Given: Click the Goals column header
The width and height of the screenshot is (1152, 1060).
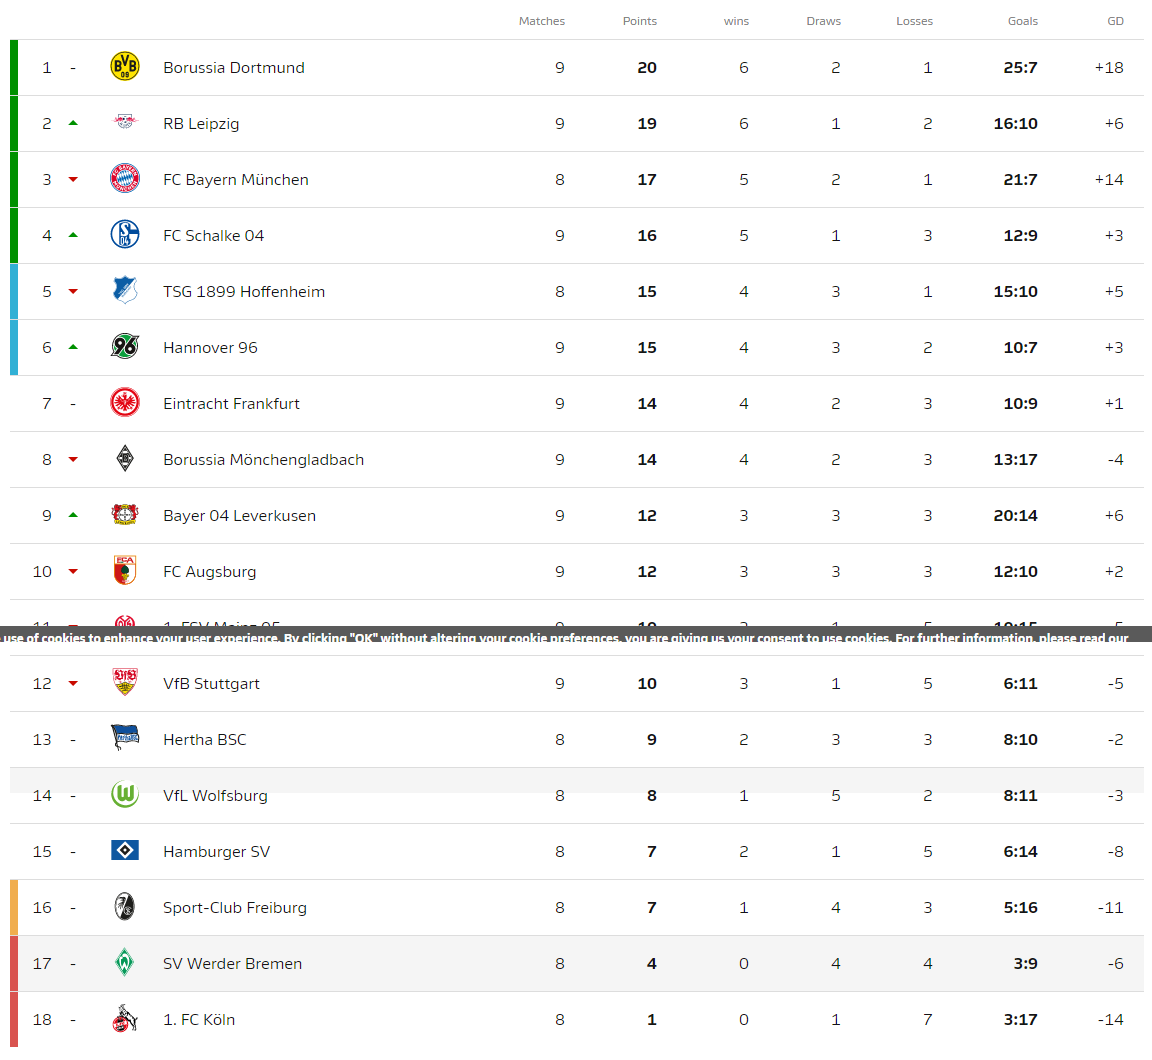Looking at the screenshot, I should pyautogui.click(x=1023, y=21).
